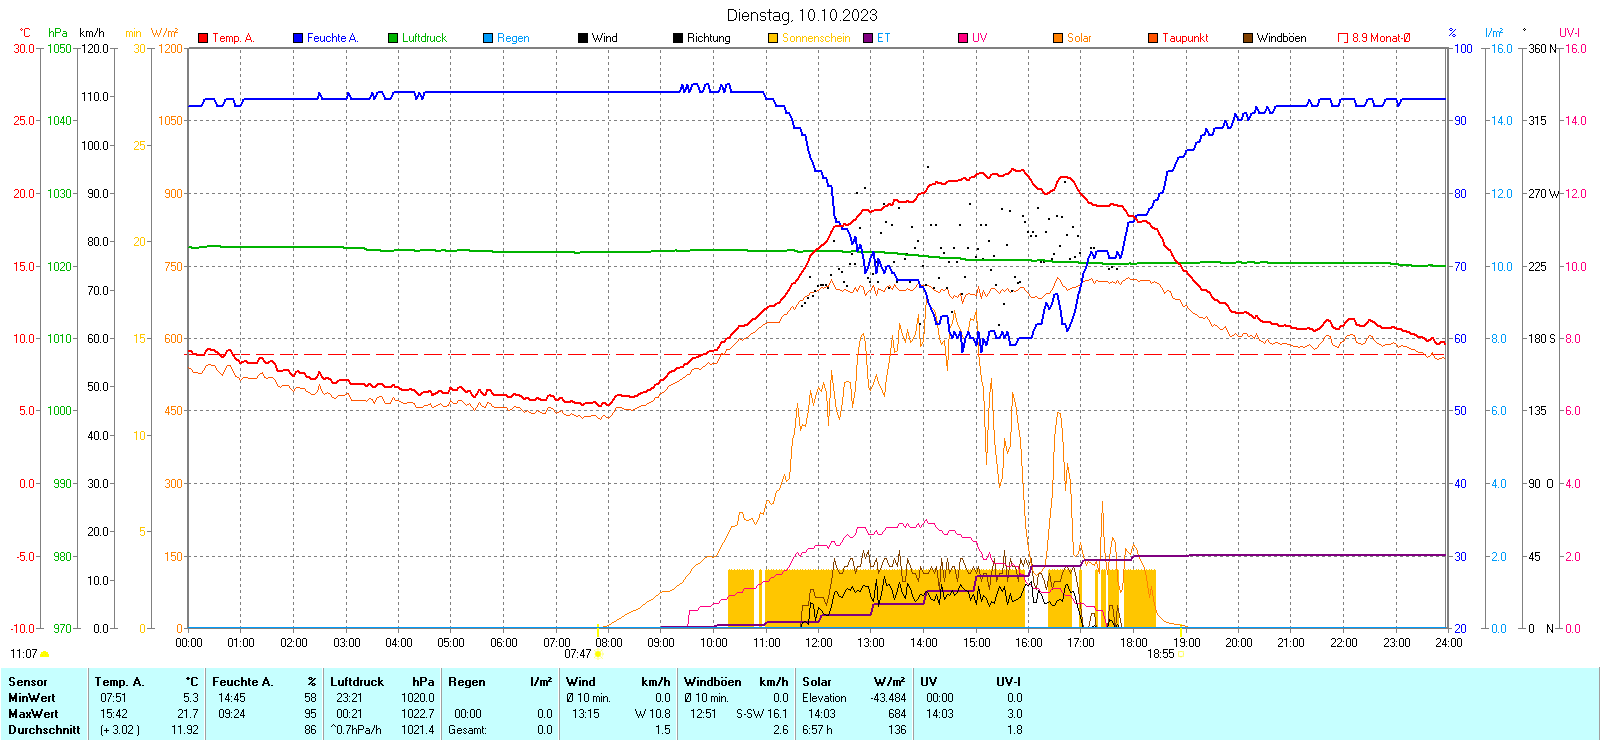The height and width of the screenshot is (740, 1600).
Task: Click the magenta UV legend square
Action: click(963, 38)
